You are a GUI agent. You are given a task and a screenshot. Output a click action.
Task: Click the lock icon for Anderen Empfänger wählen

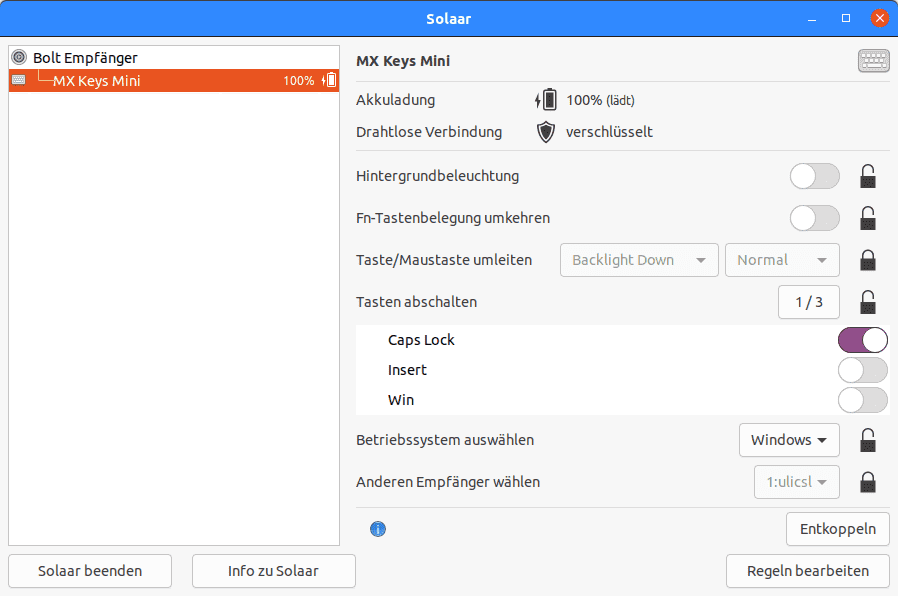[868, 482]
